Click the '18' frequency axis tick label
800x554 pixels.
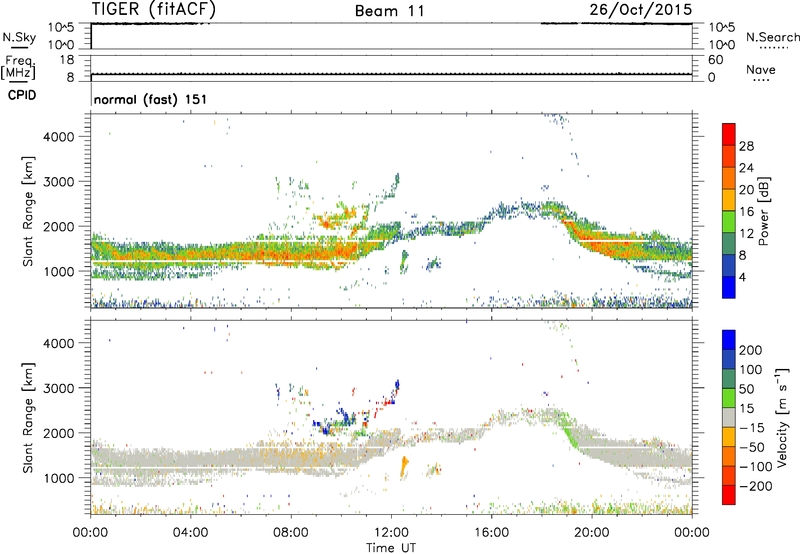pyautogui.click(x=67, y=60)
